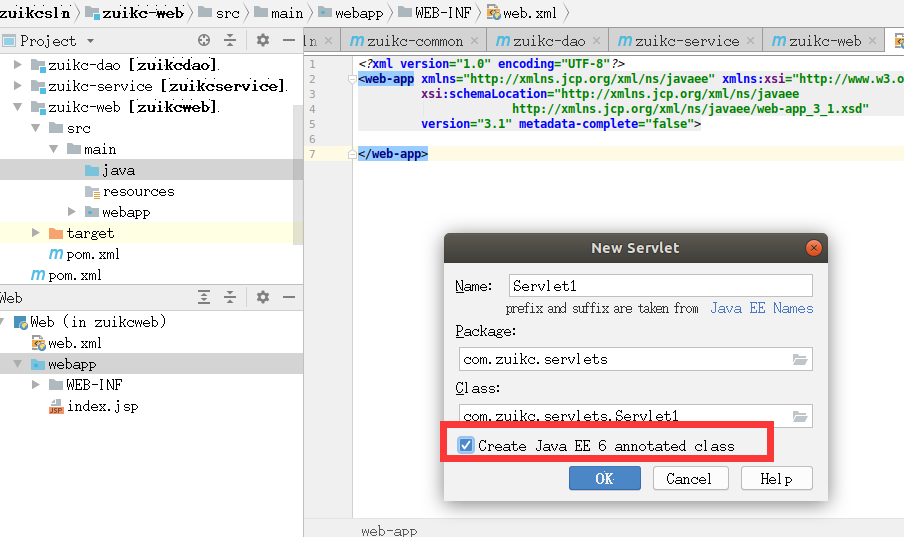Click the expand-all icon in Web panel

click(204, 297)
